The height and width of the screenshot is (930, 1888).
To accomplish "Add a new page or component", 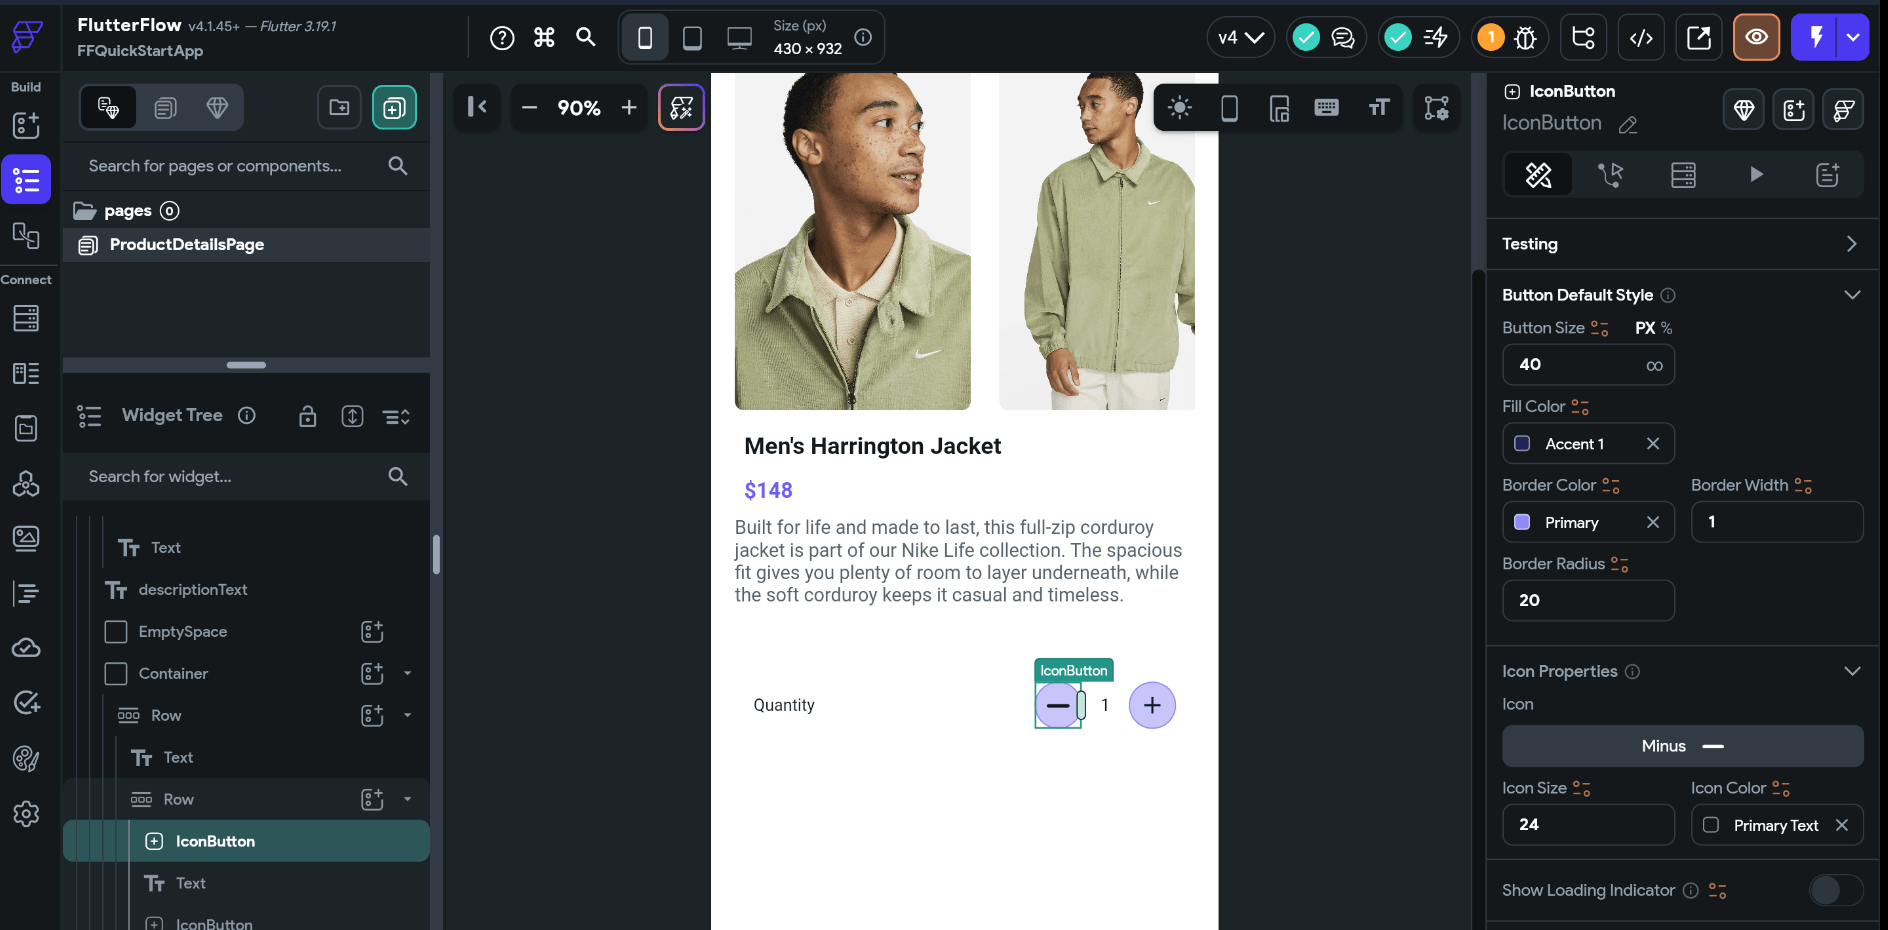I will (x=394, y=107).
